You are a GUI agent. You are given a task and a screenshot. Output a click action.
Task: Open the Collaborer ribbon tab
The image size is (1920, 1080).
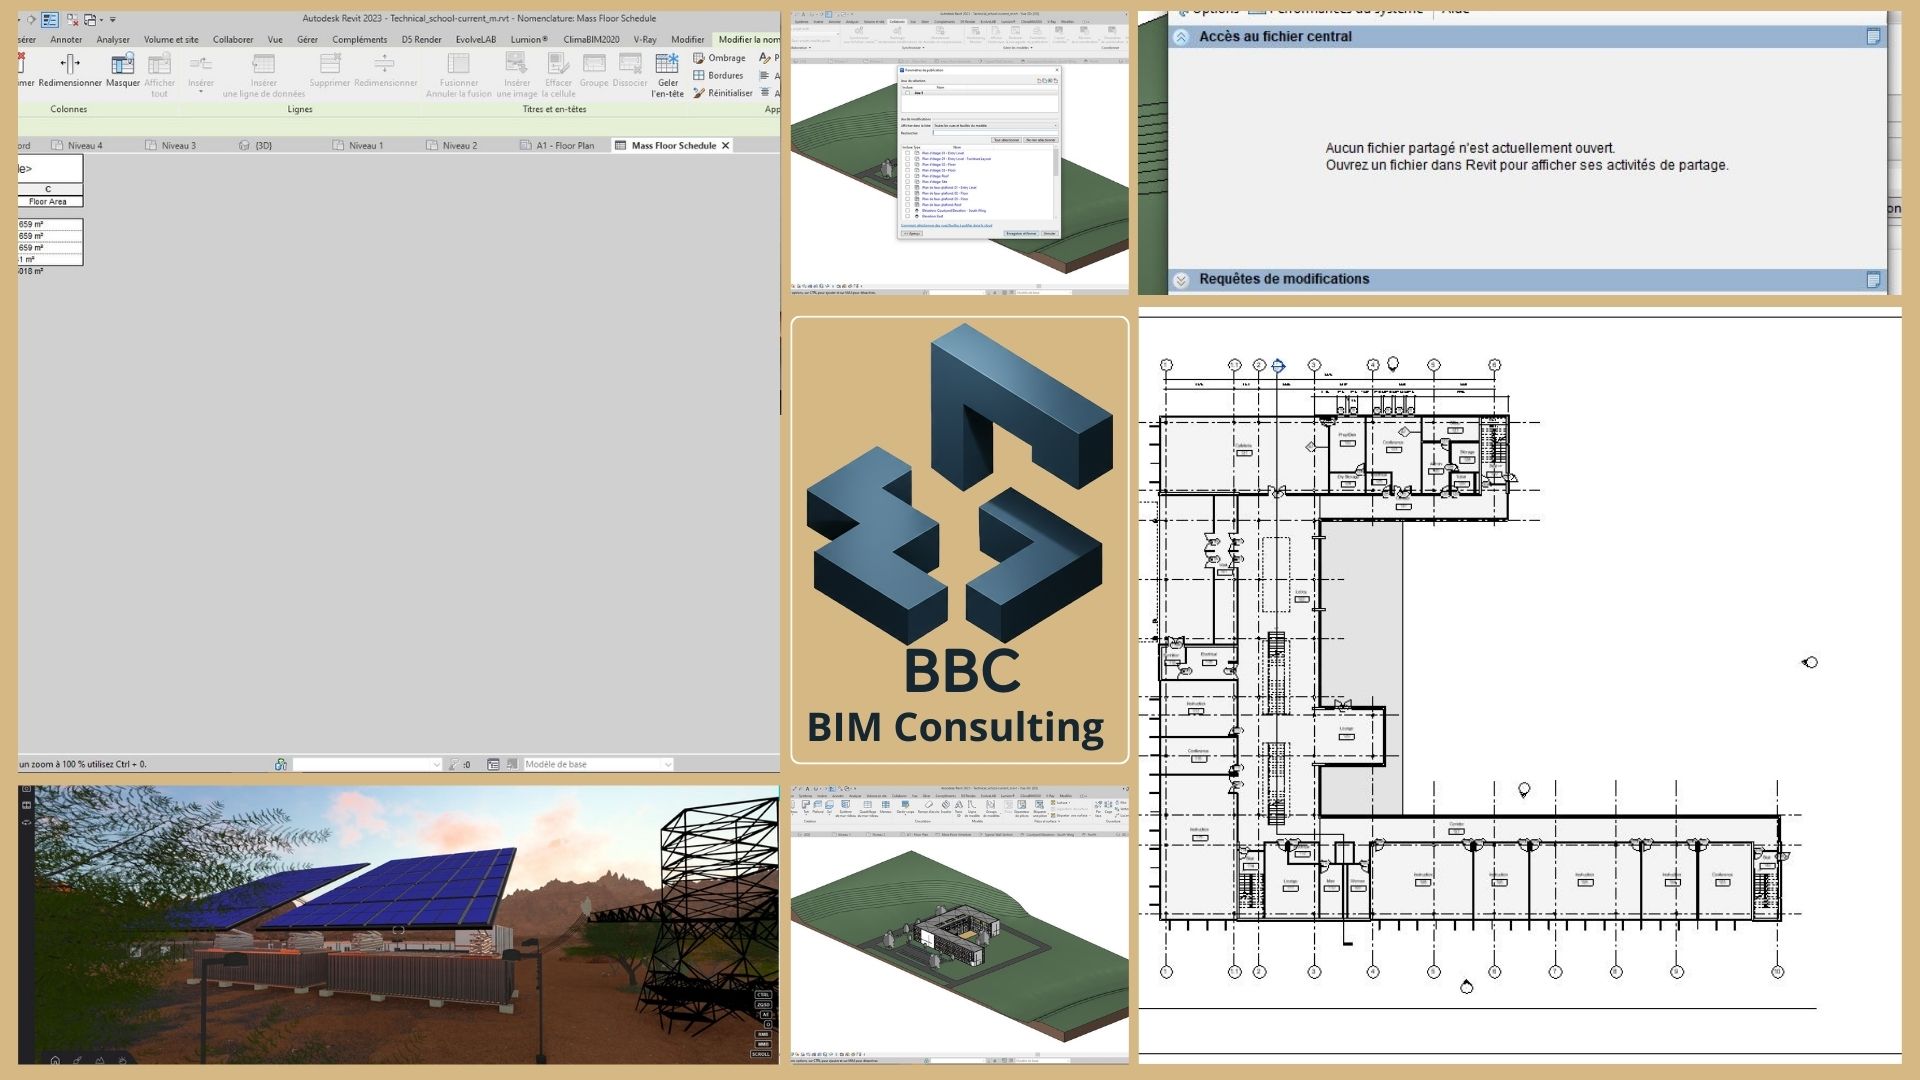click(x=233, y=40)
